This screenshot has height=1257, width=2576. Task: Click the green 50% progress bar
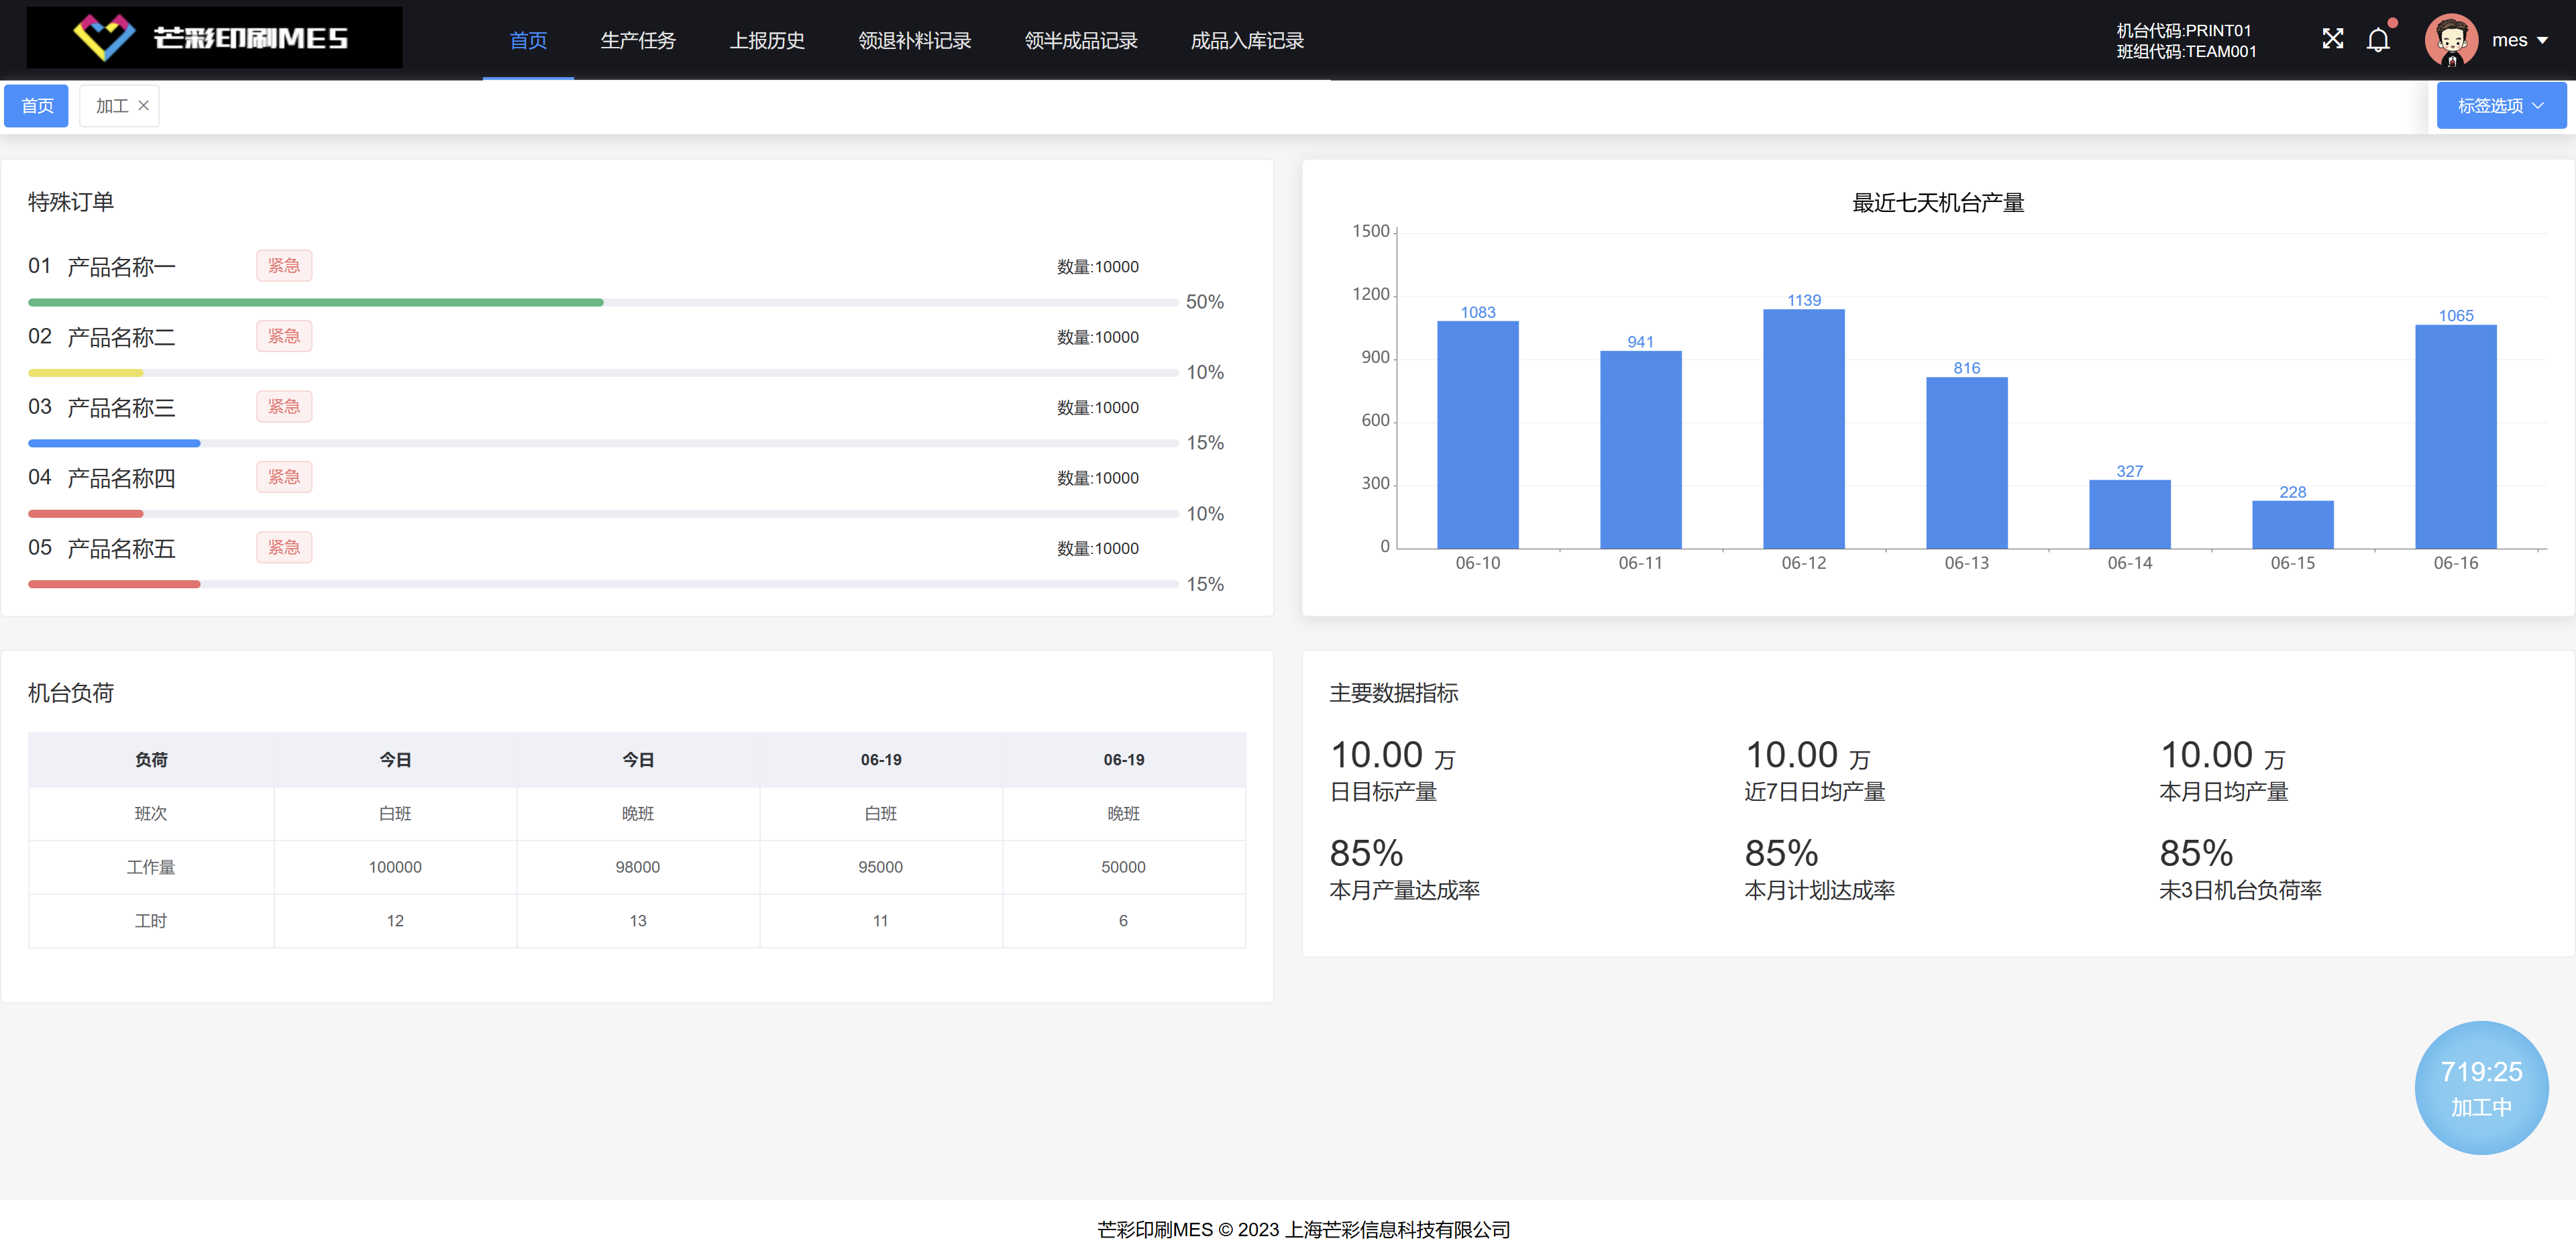click(315, 302)
